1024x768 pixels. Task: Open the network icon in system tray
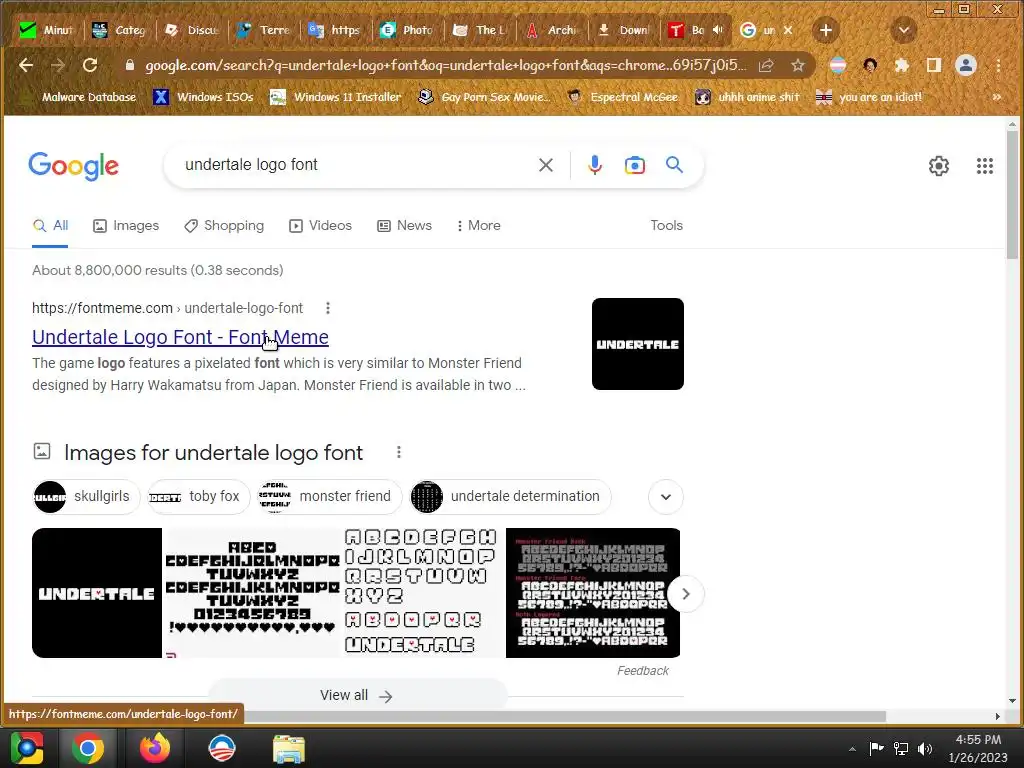click(x=901, y=748)
